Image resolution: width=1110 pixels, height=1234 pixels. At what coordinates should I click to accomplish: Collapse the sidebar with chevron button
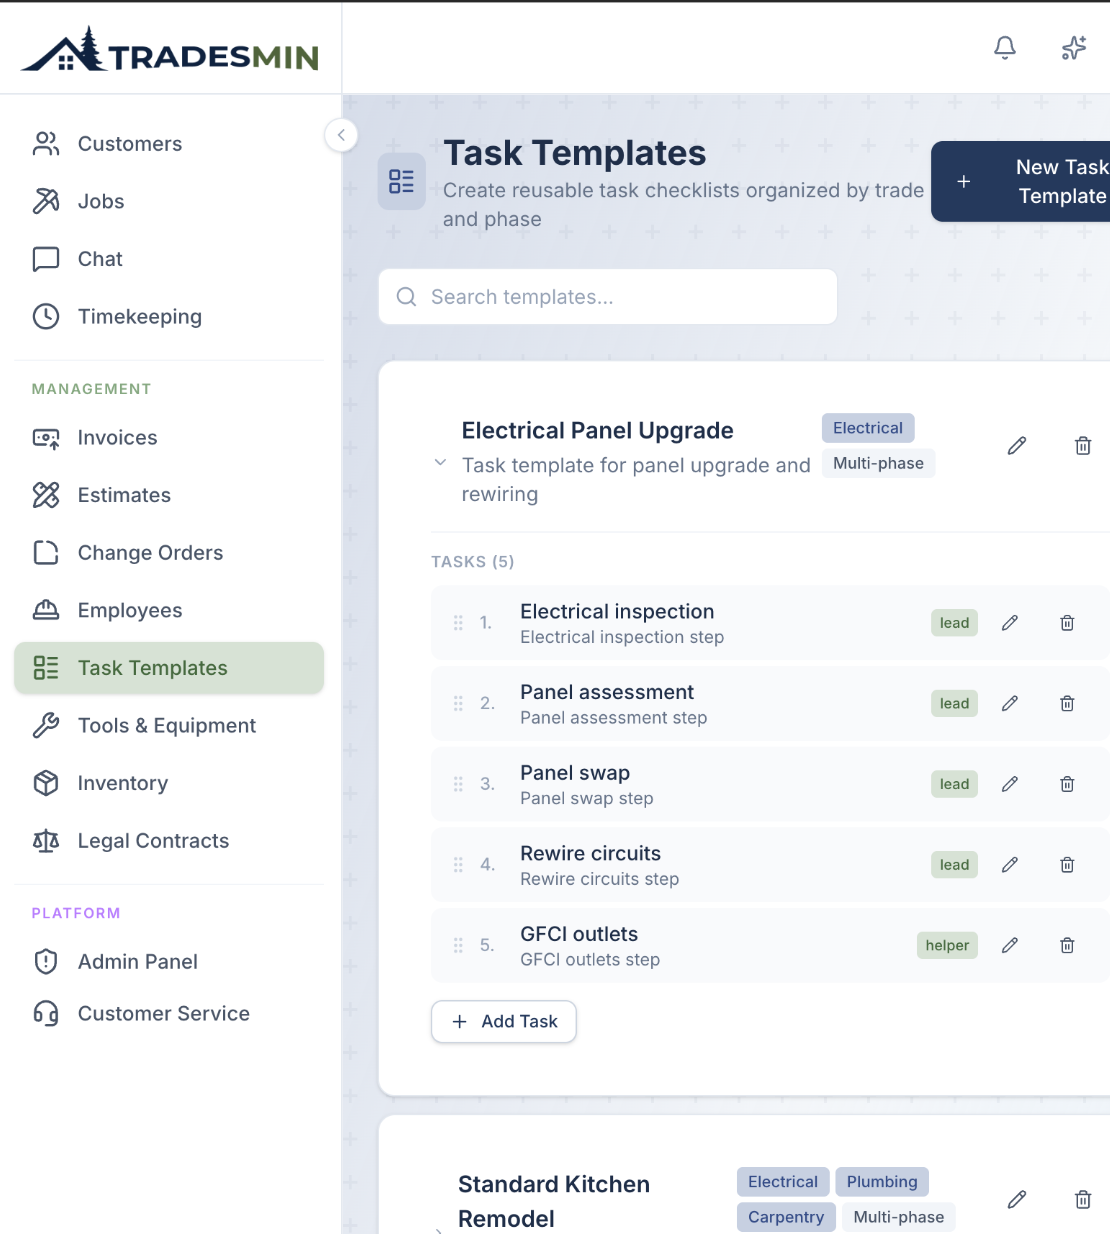pos(341,135)
